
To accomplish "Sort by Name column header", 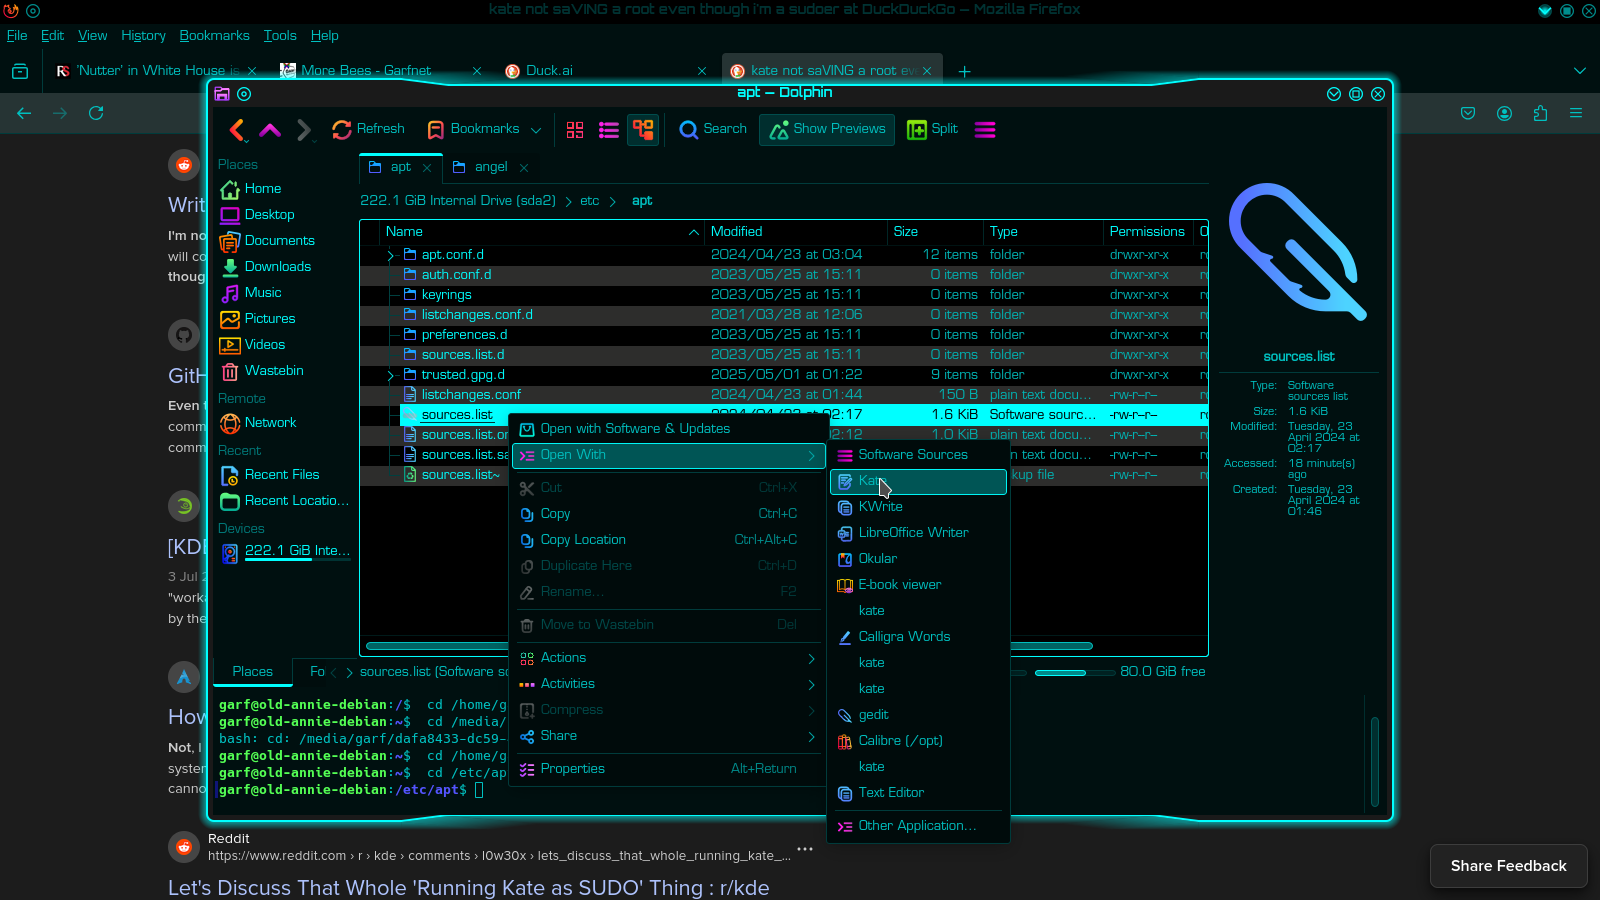I will [541, 232].
